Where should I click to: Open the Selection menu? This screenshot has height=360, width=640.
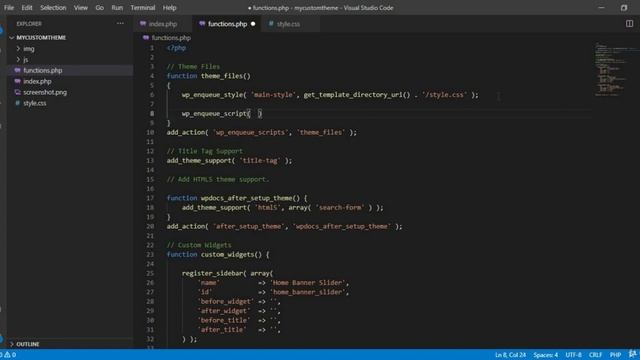click(x=53, y=8)
